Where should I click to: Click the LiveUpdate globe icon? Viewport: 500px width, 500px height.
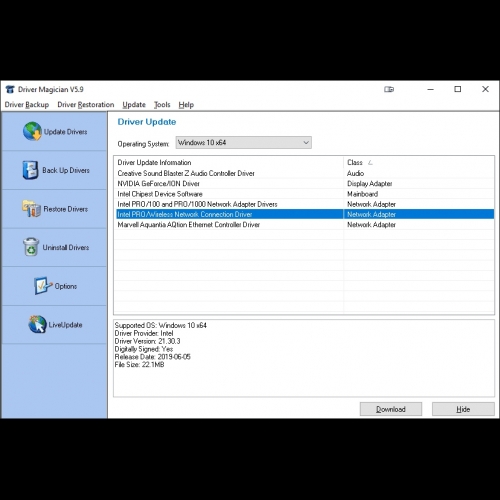pyautogui.click(x=37, y=324)
